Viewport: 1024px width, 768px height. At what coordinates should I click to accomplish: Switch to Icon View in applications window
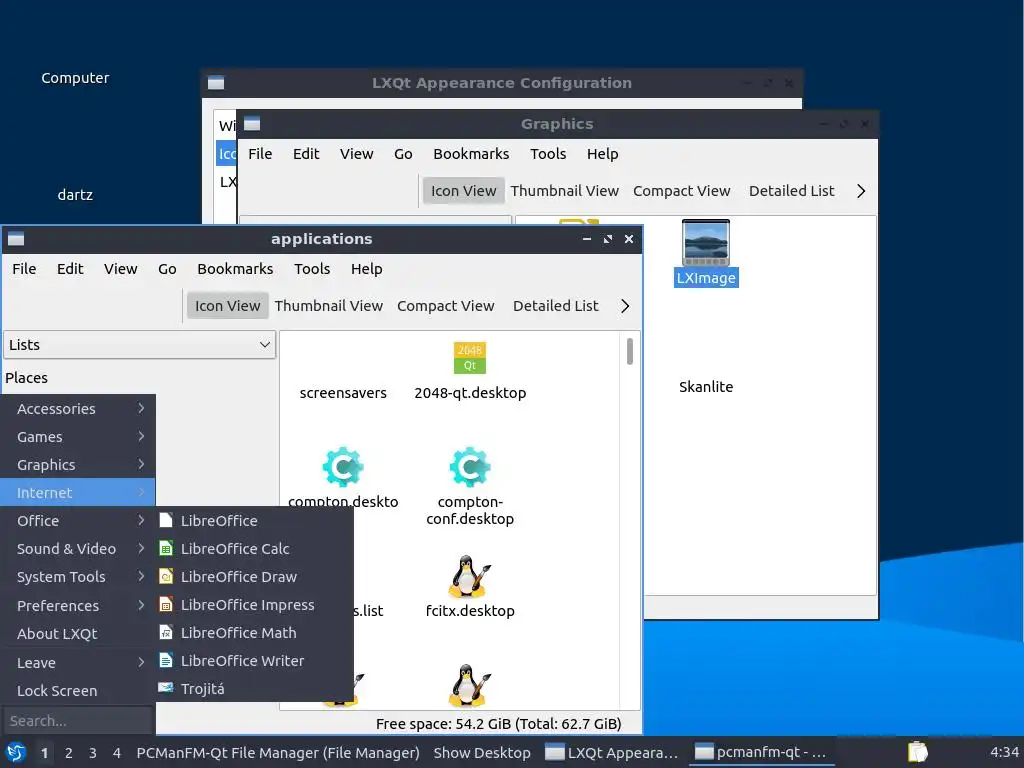click(x=227, y=306)
